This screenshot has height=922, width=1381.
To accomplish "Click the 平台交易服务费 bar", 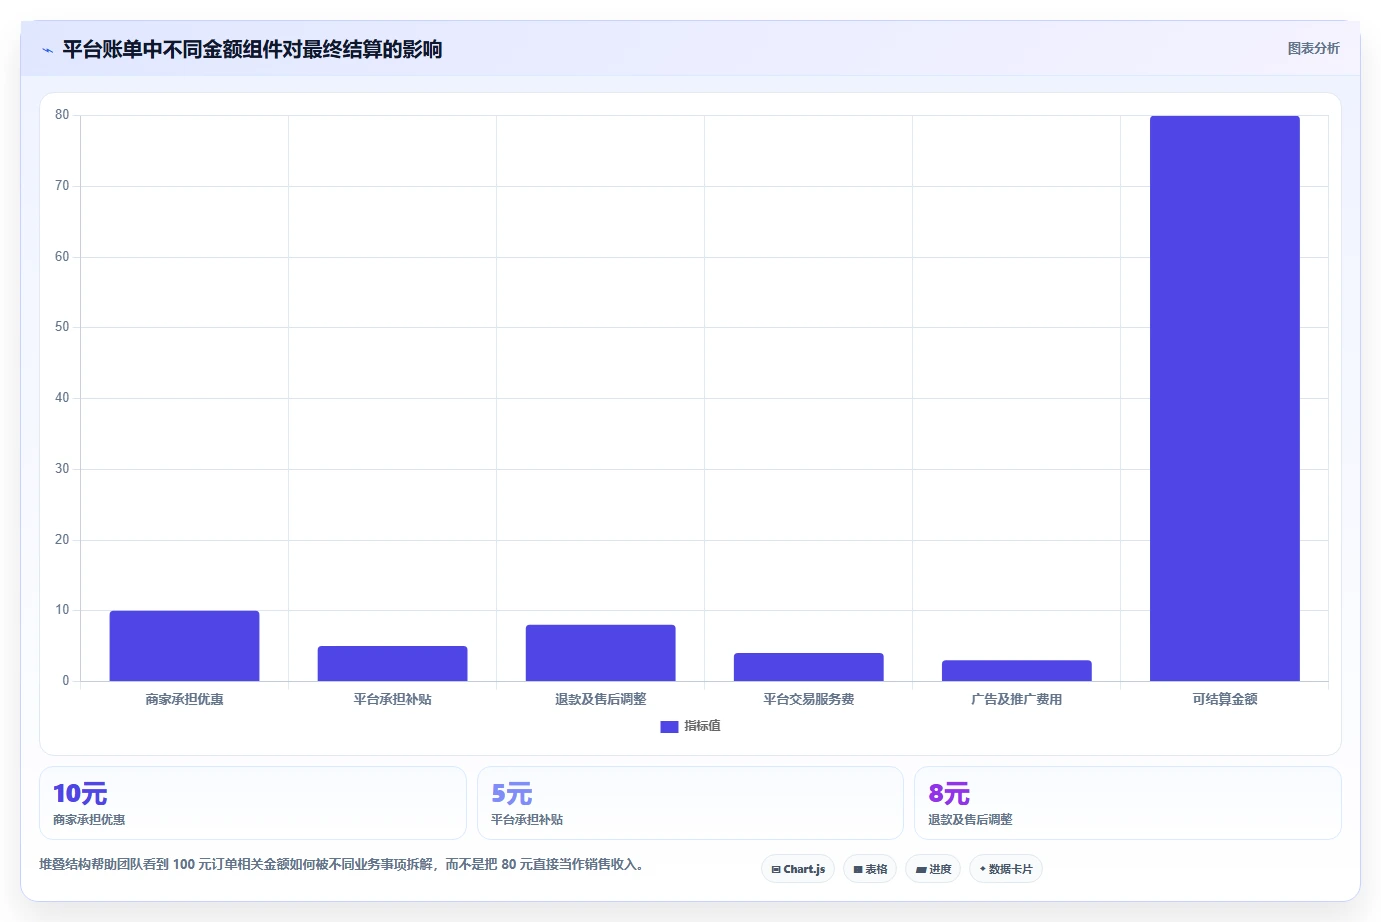I will click(808, 667).
